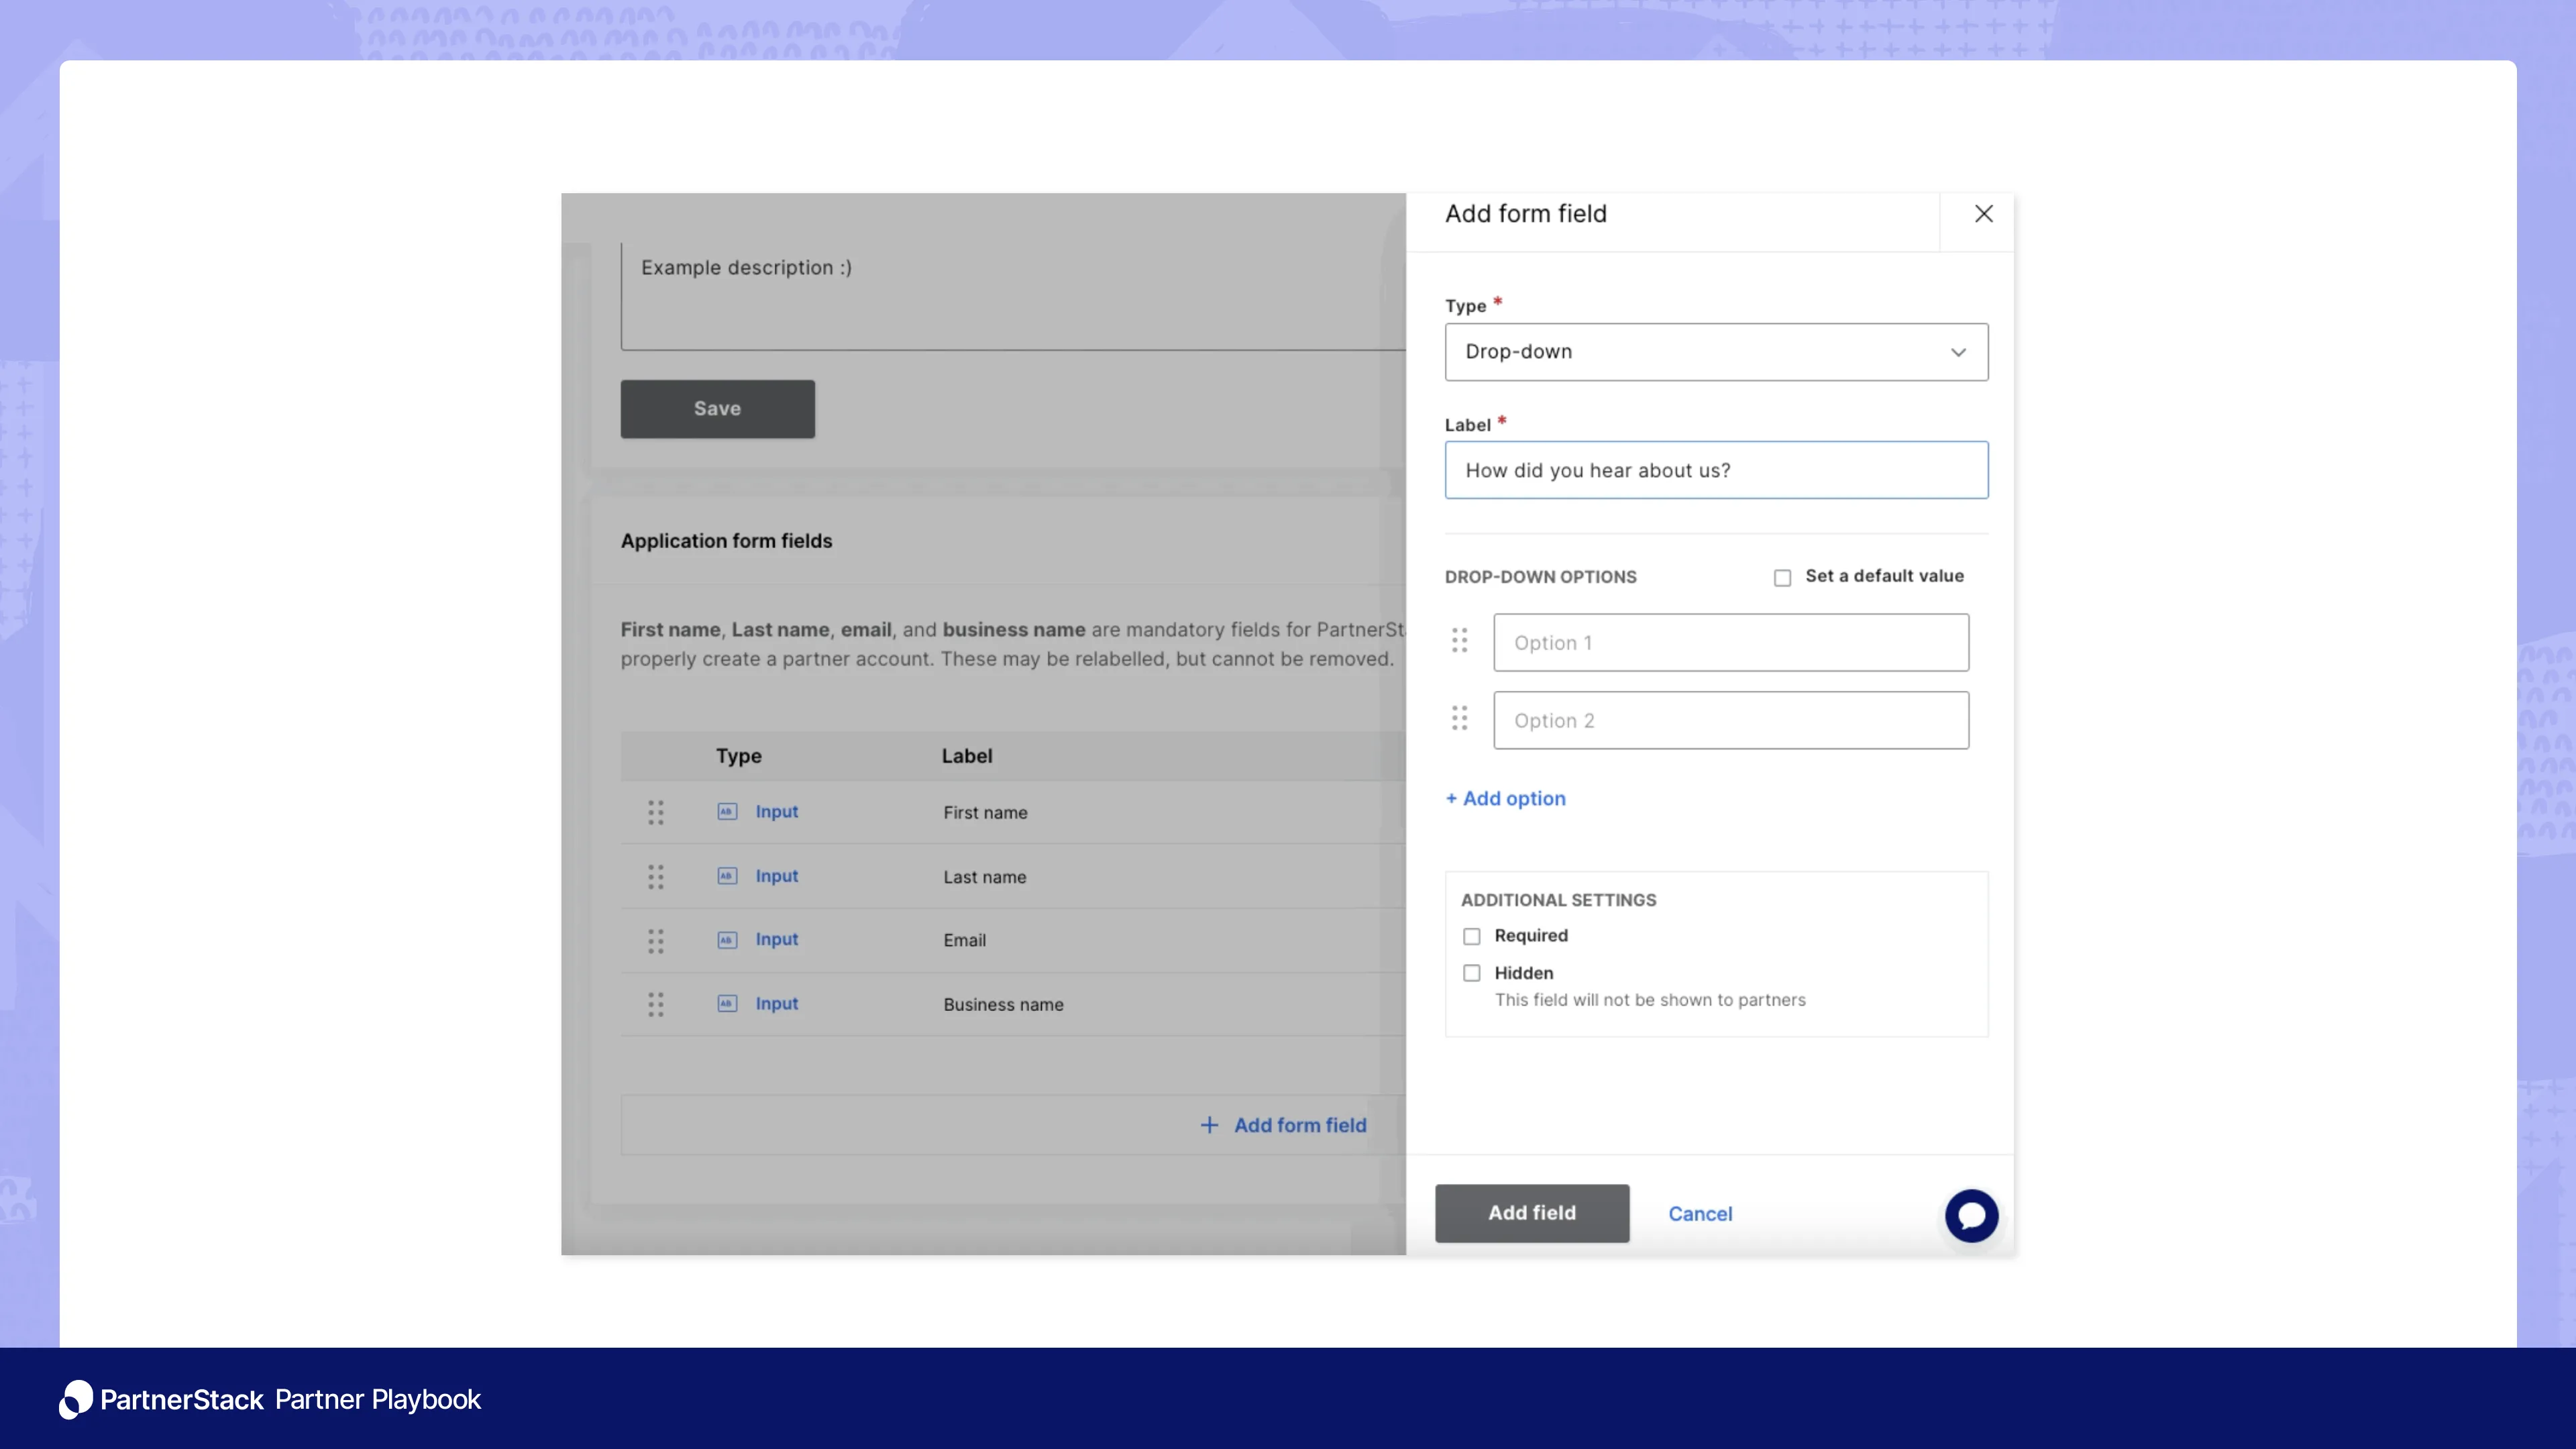Expand the field type chevron
Screen dimensions: 2576x1449
(1957, 352)
